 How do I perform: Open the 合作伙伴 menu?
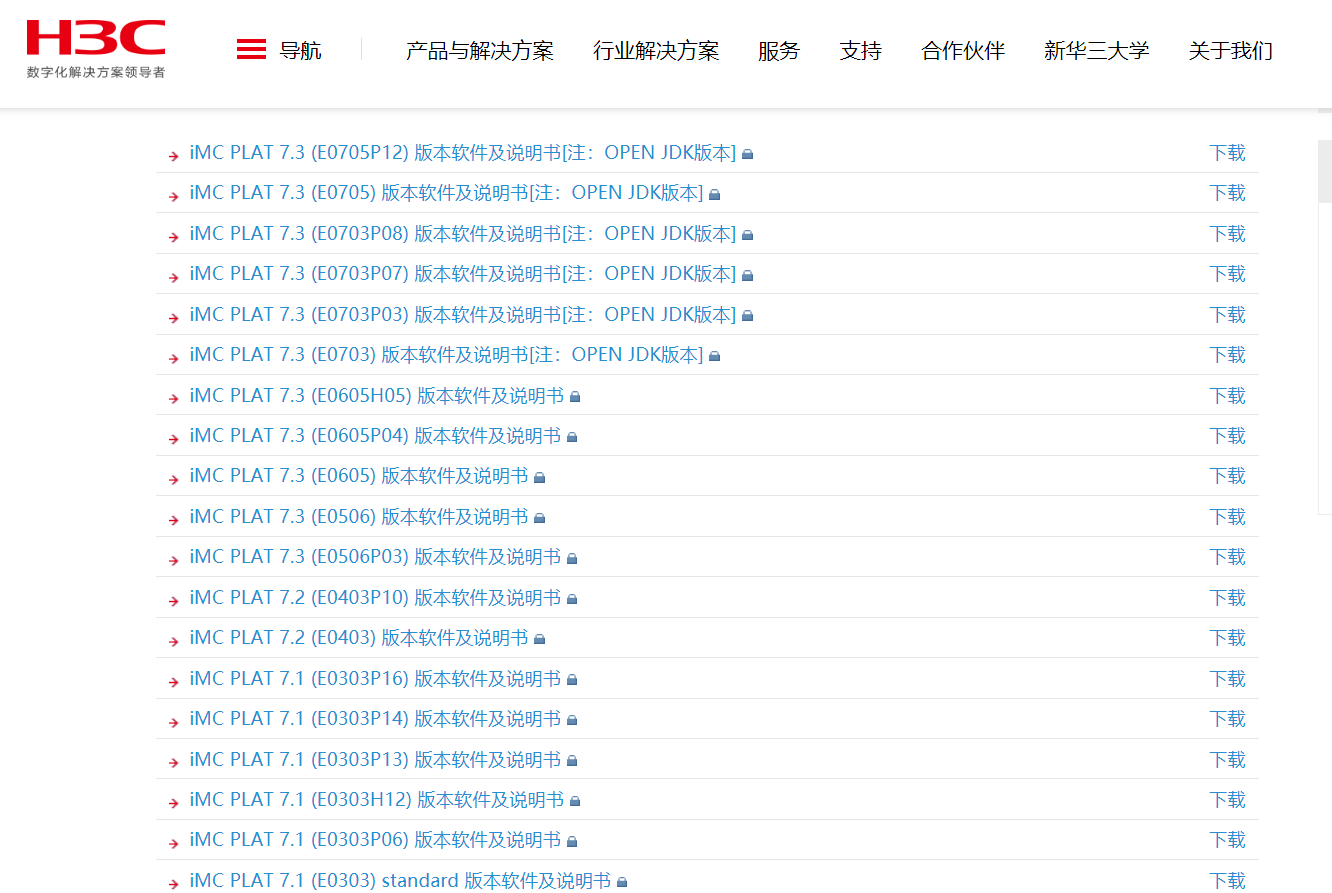pyautogui.click(x=963, y=51)
